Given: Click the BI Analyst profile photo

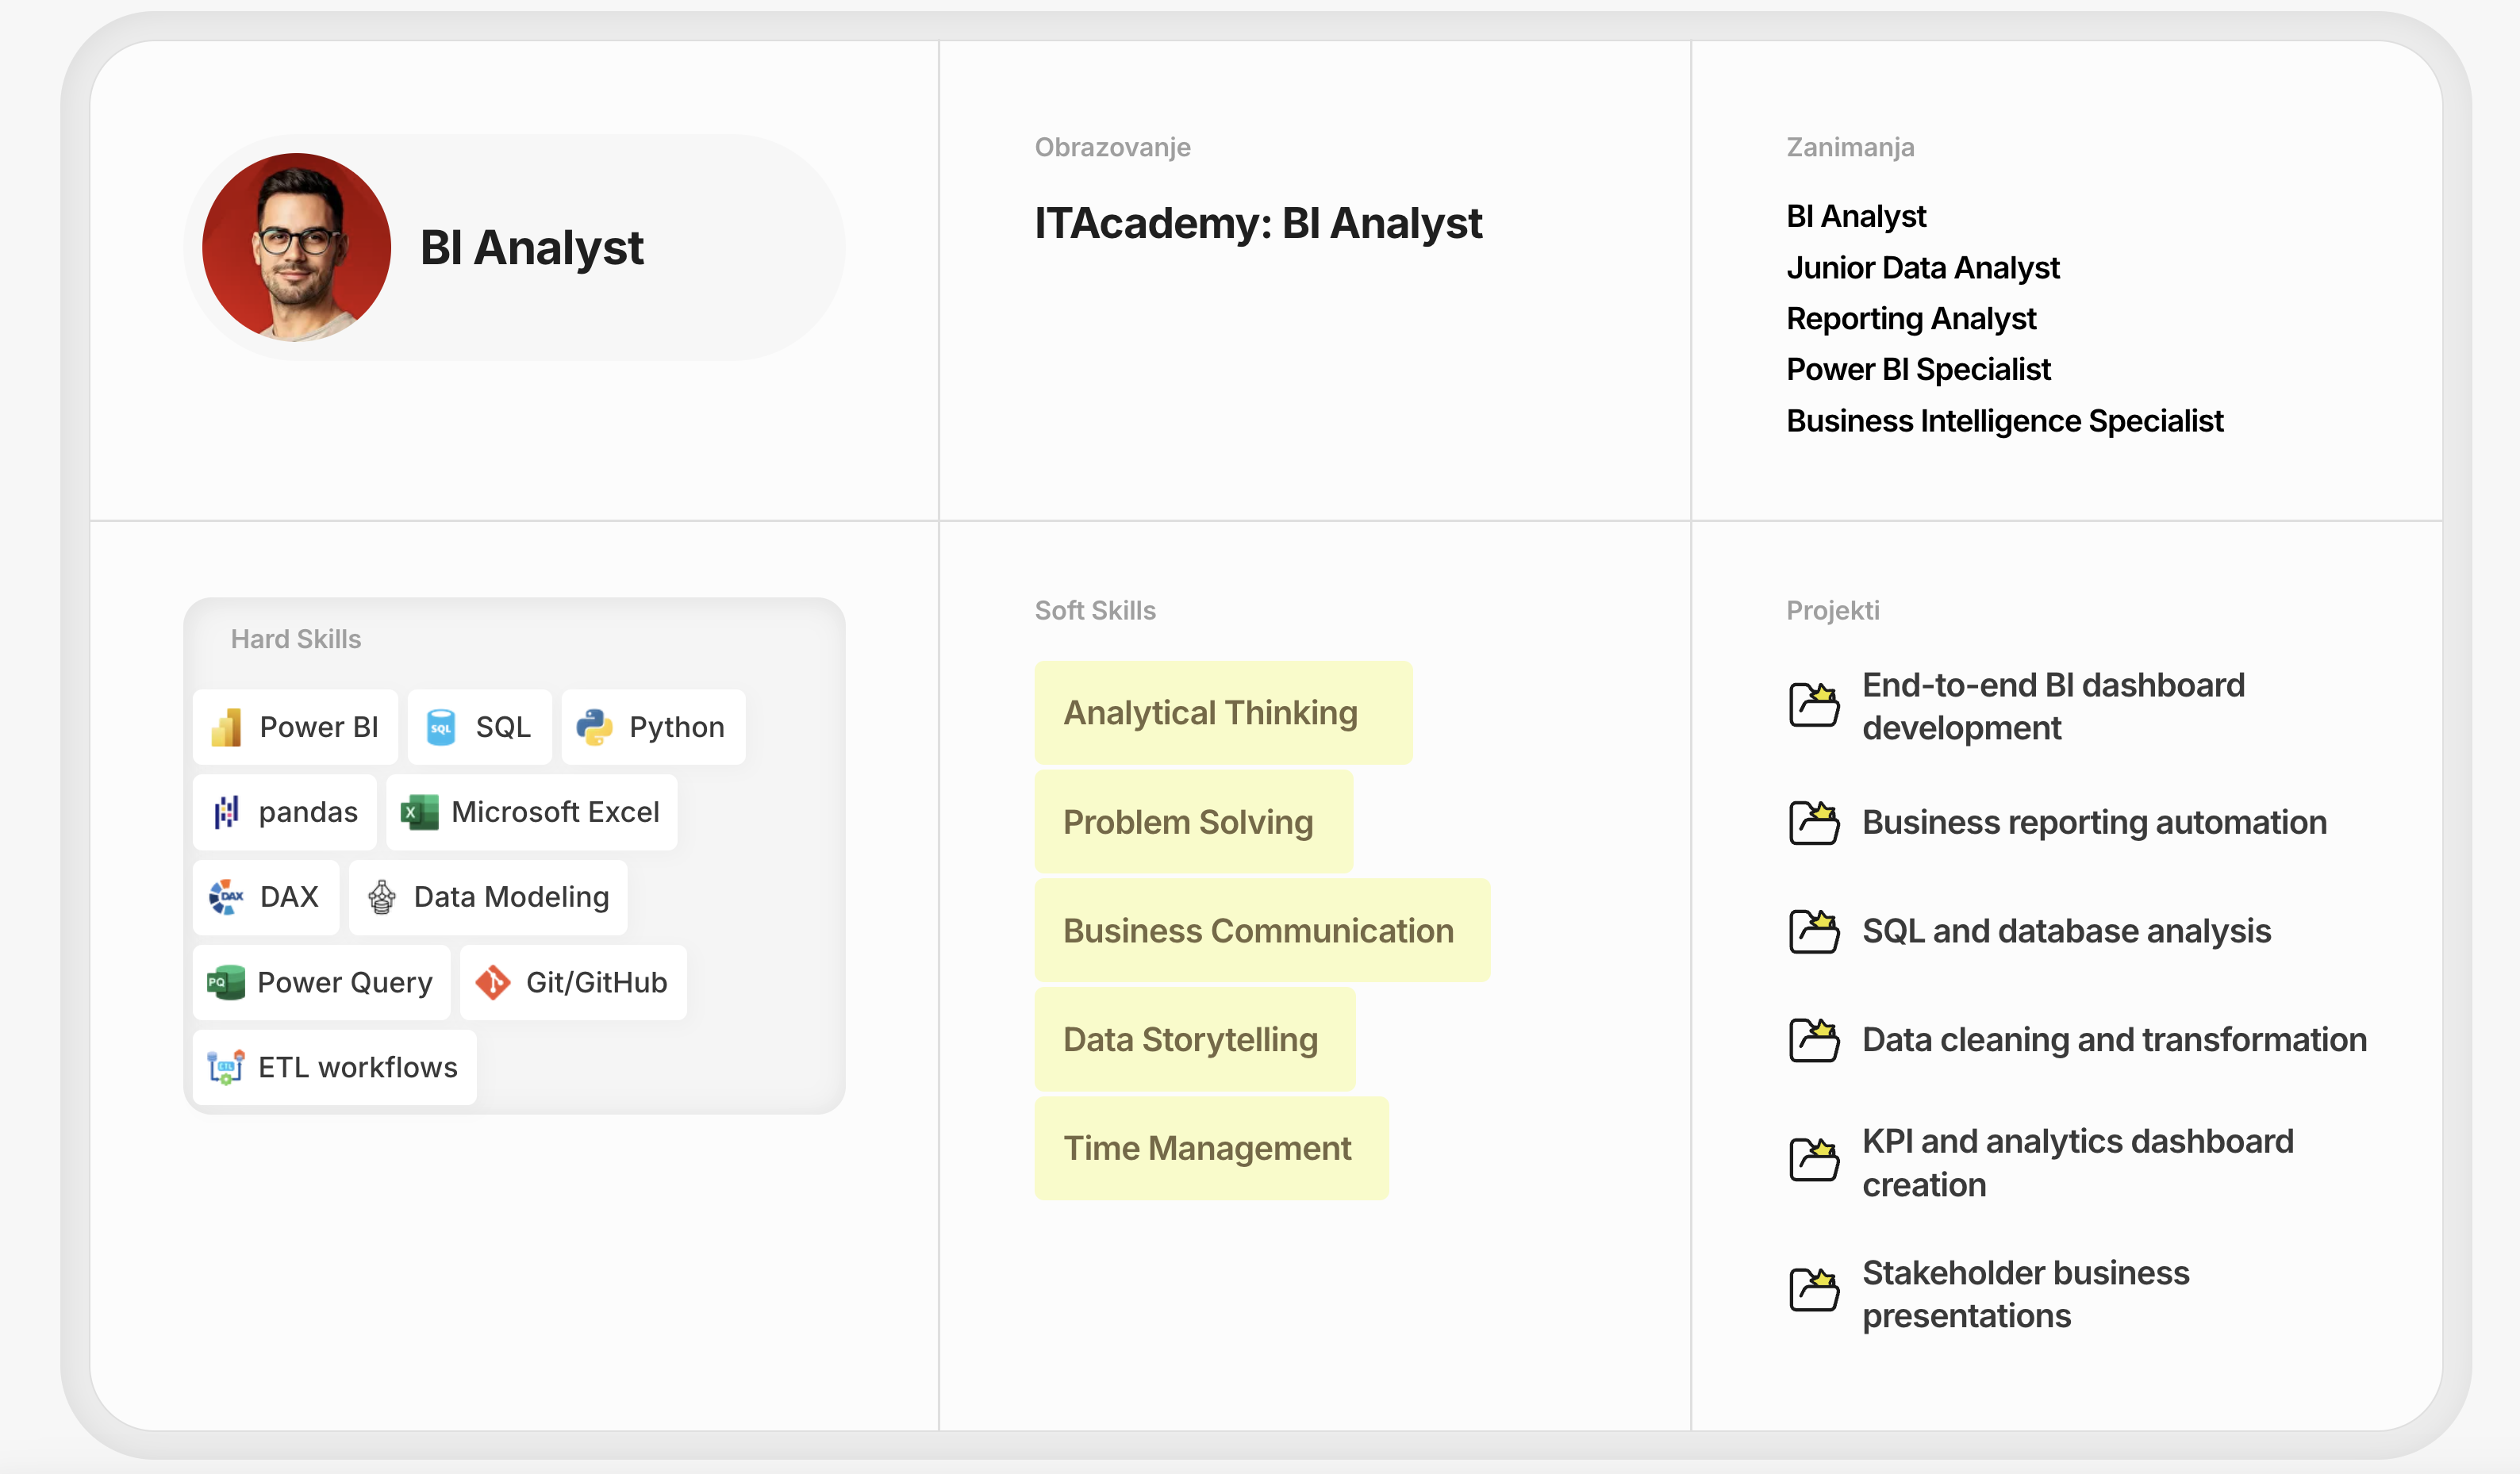Looking at the screenshot, I should tap(296, 247).
